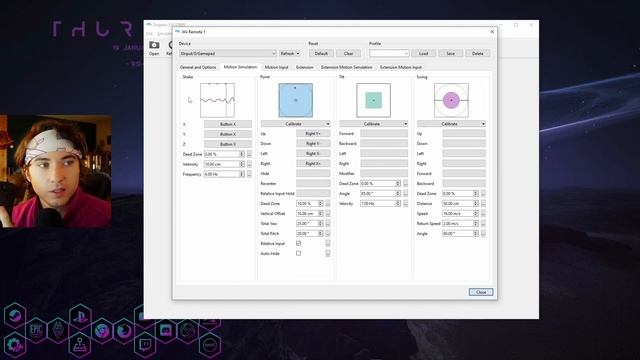Expand the Refresh dropdown button
640x360 pixels.
tap(290, 53)
